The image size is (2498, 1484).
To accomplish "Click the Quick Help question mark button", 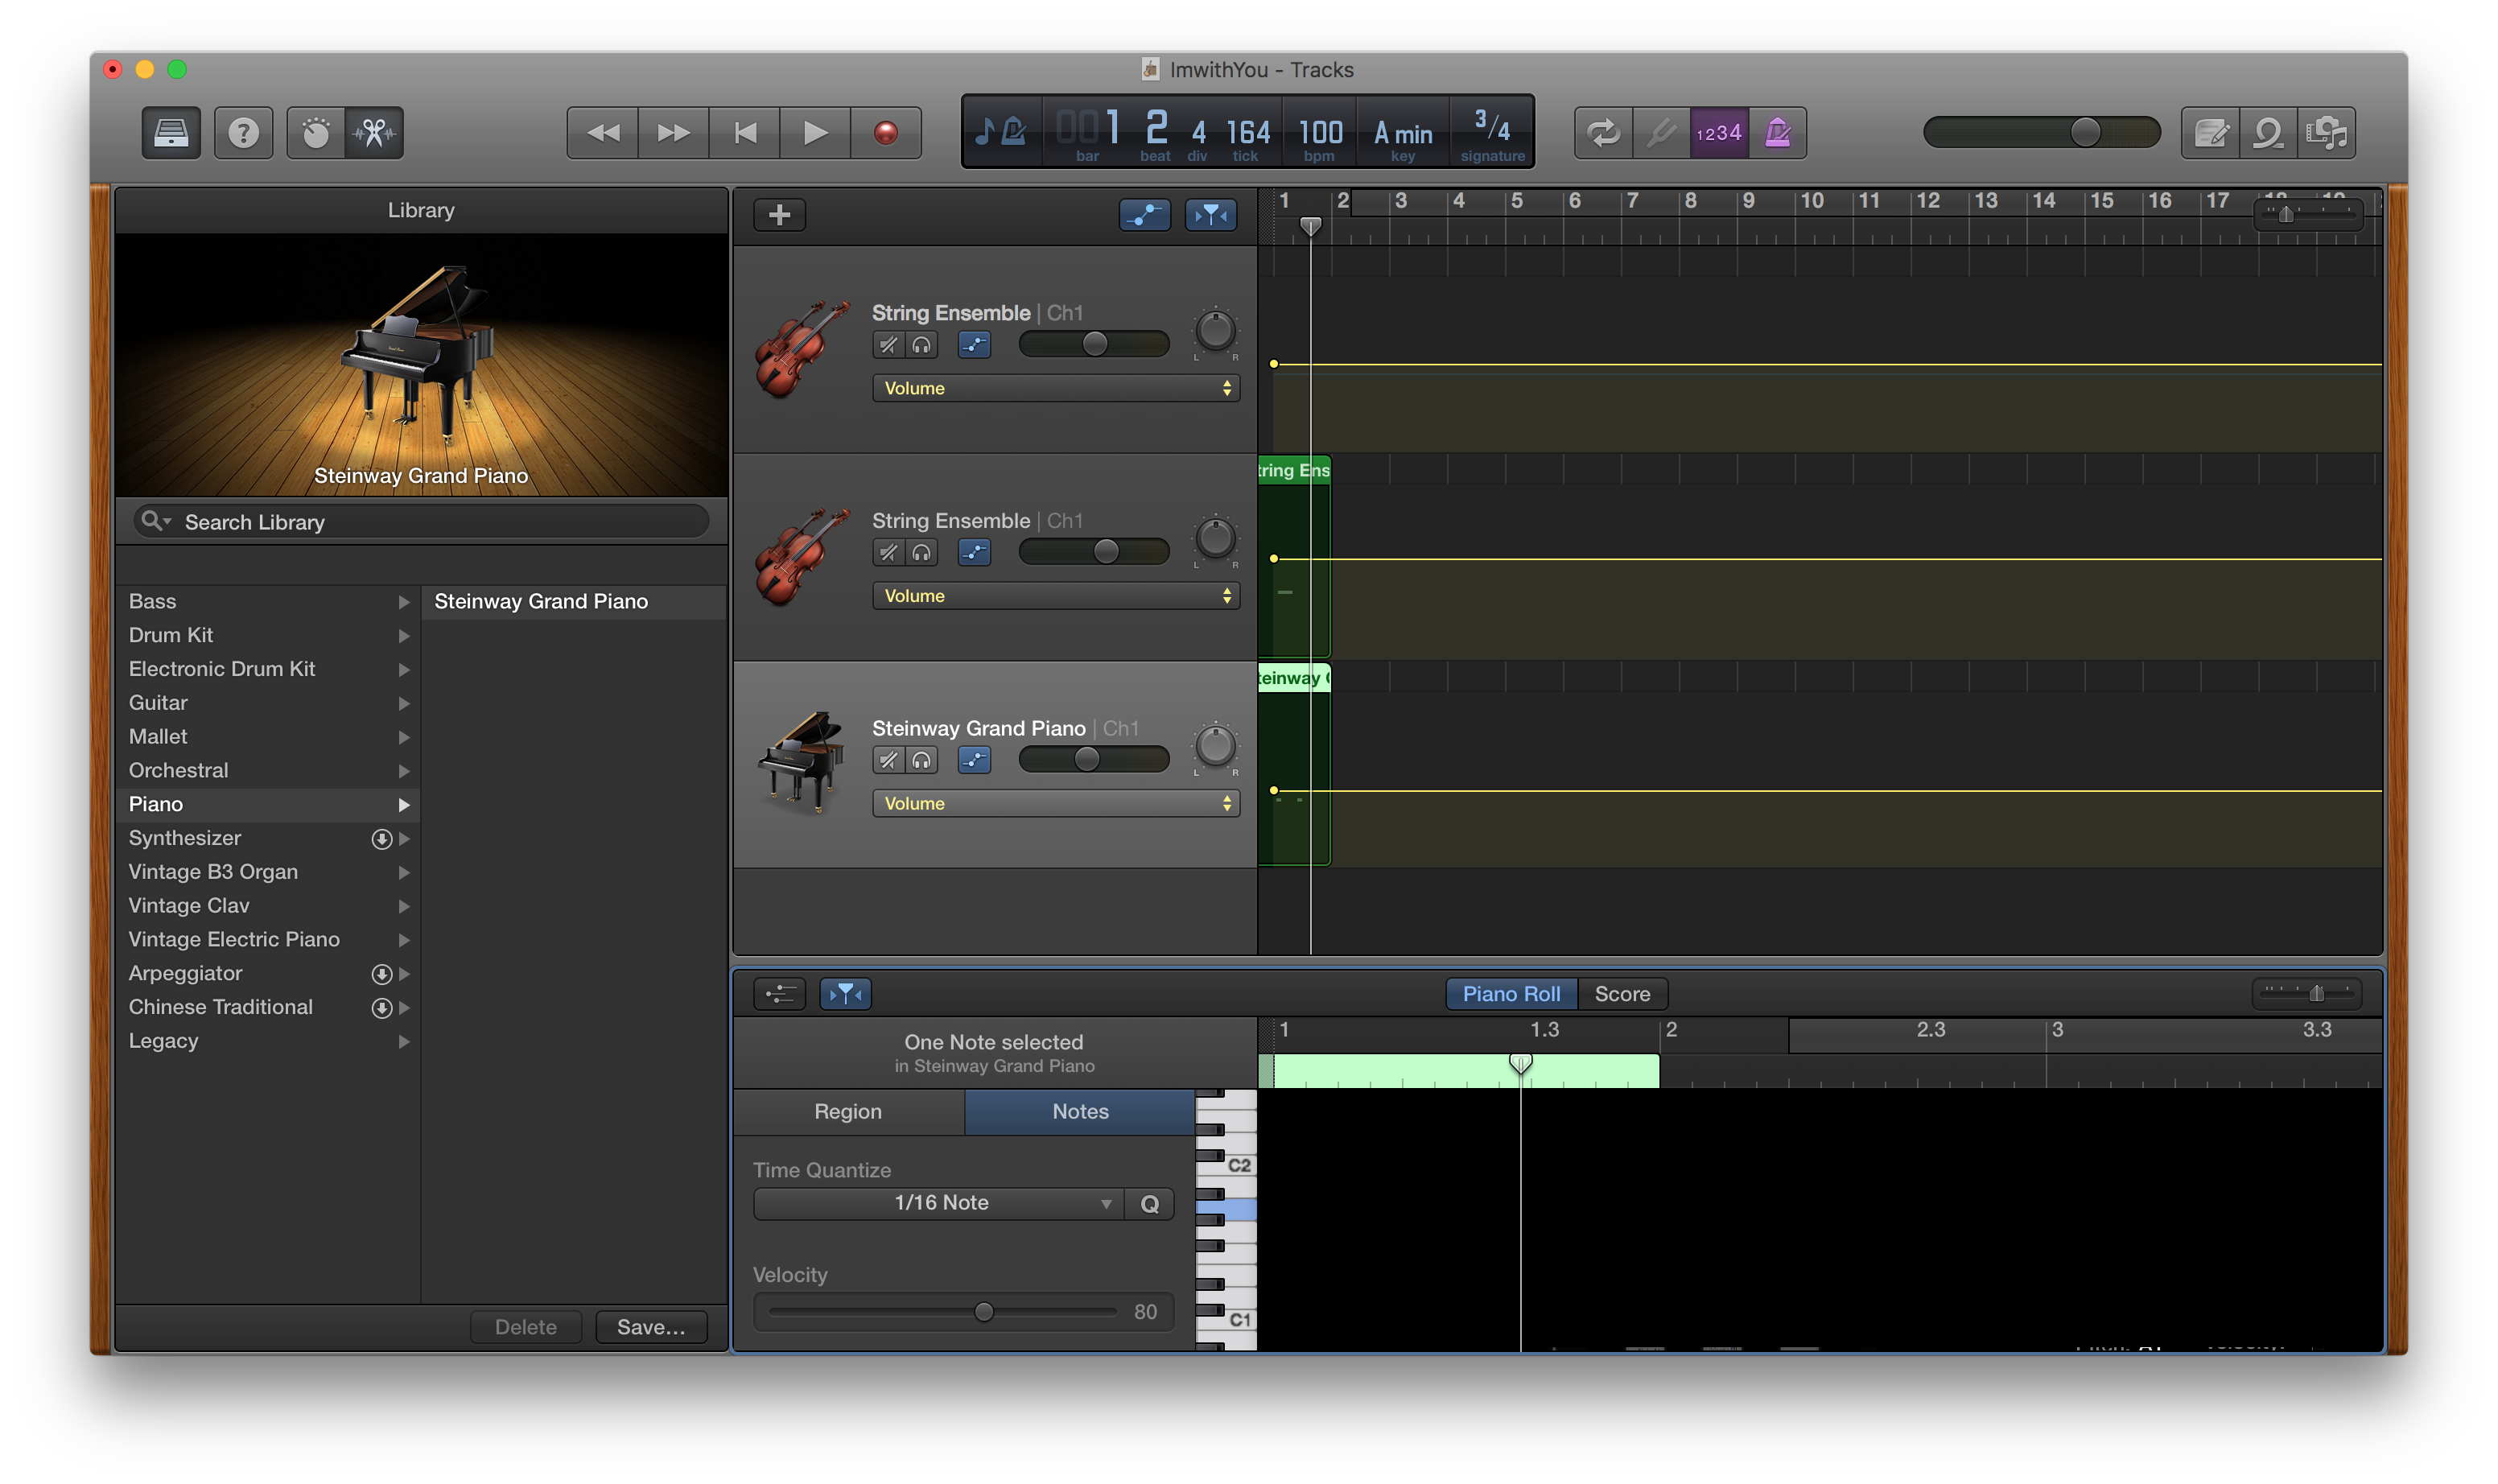I will click(x=243, y=133).
